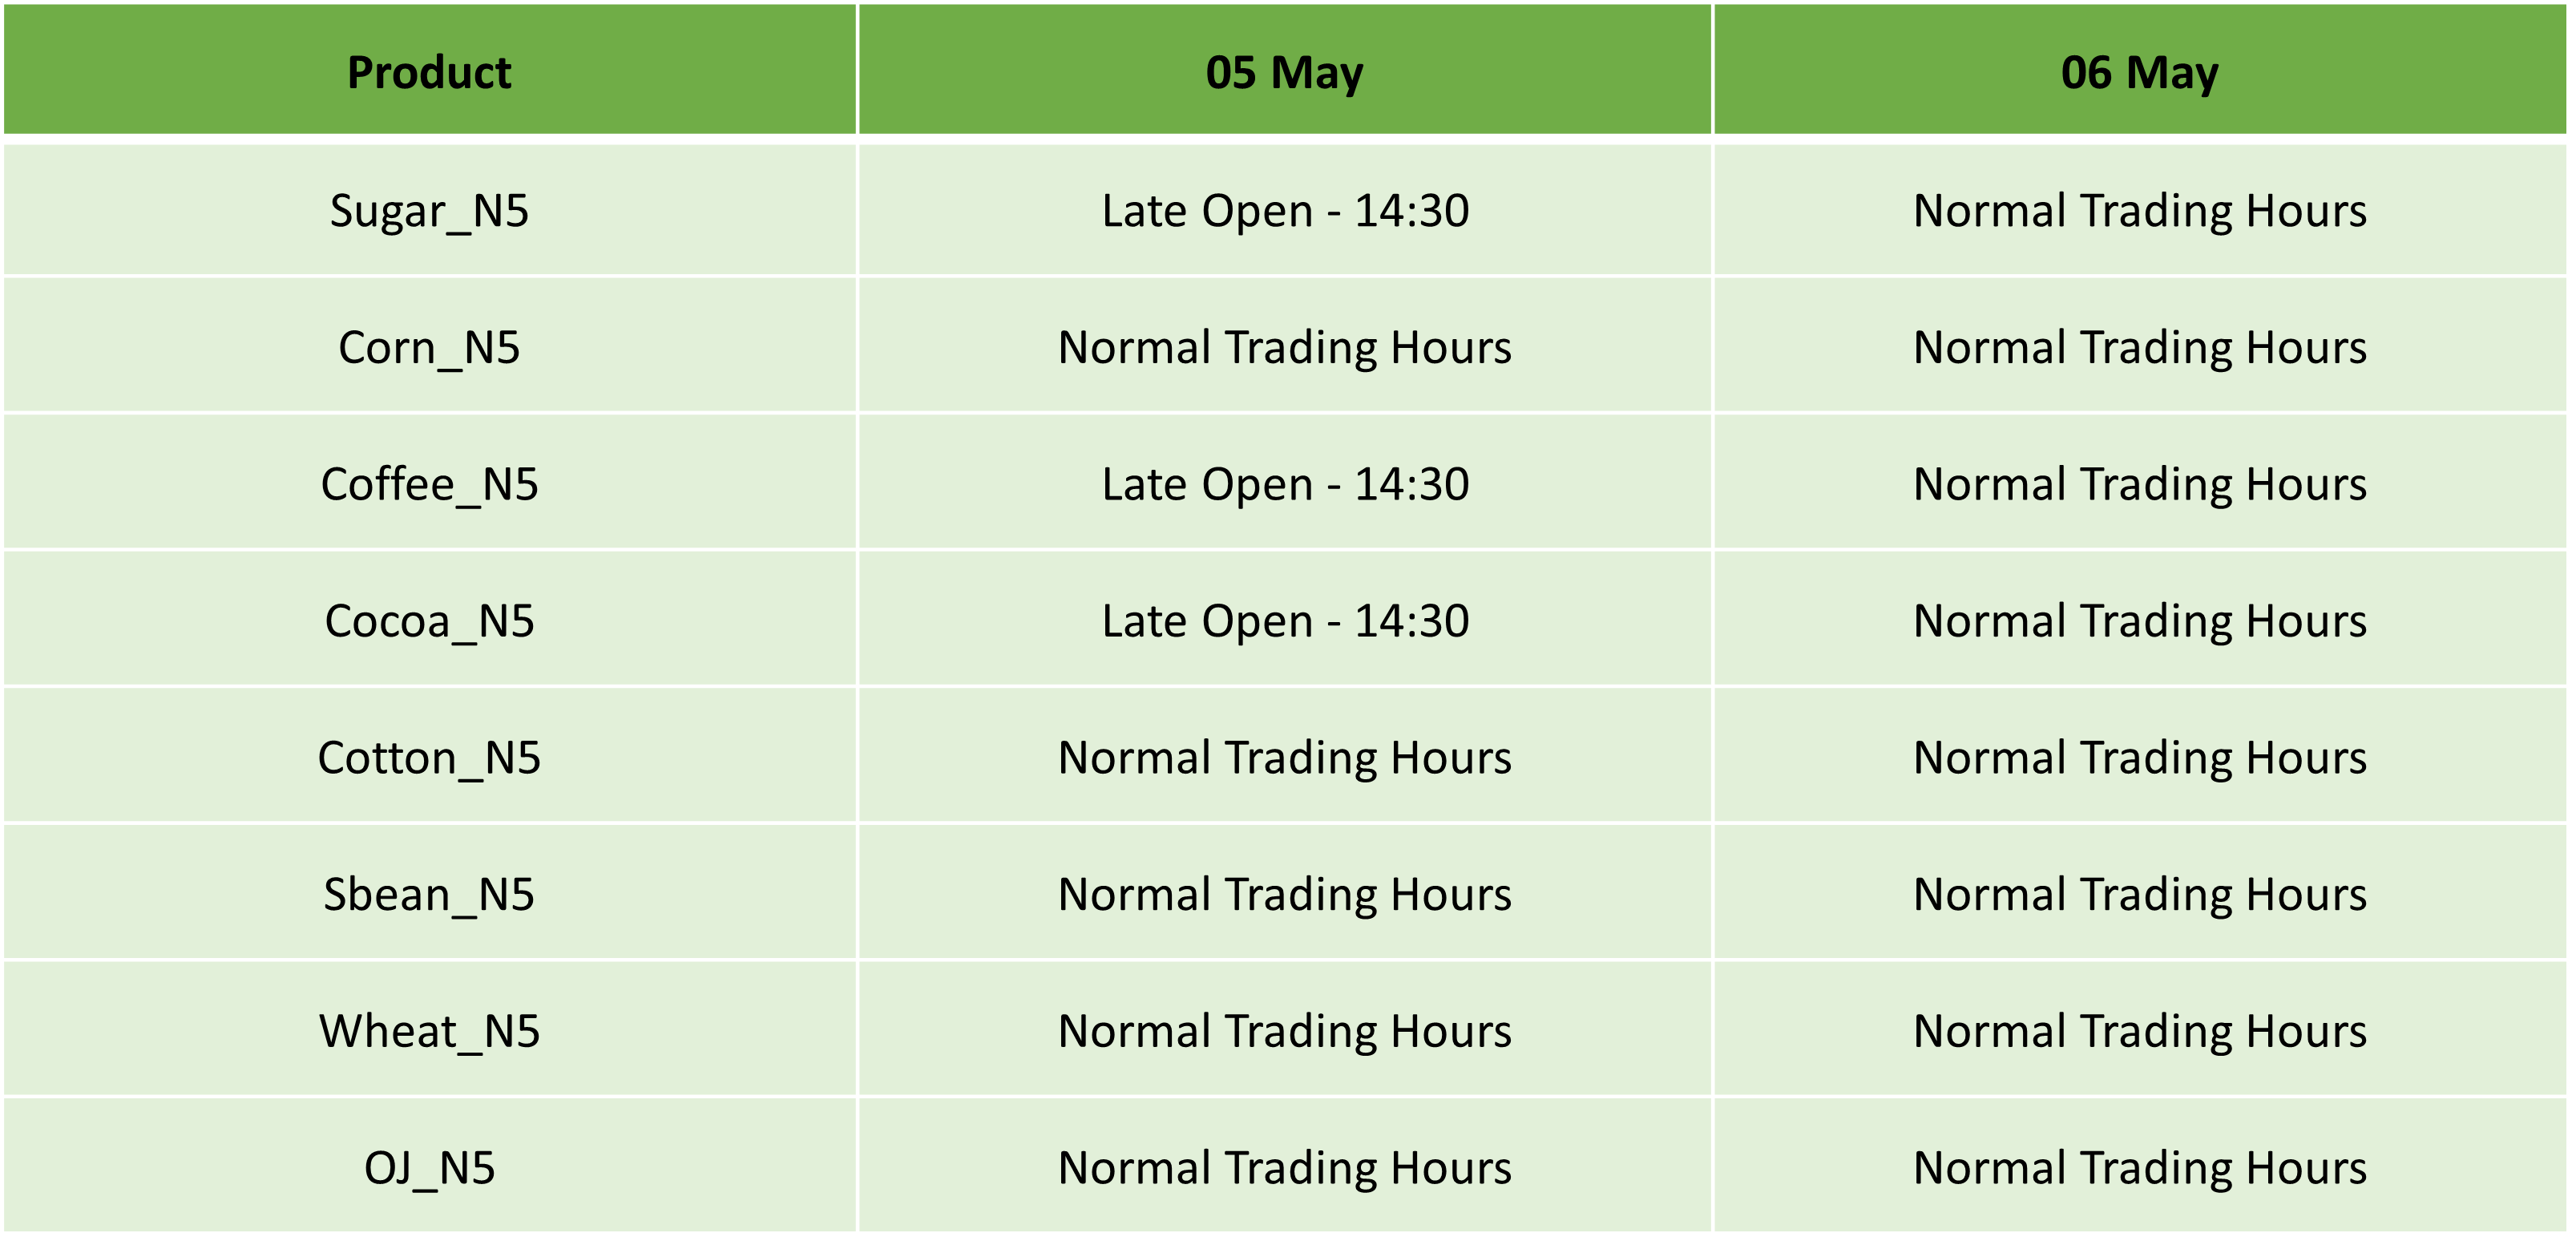This screenshot has width=2576, height=1237.
Task: Click the Wheat_N5 product cell
Action: click(x=430, y=1031)
